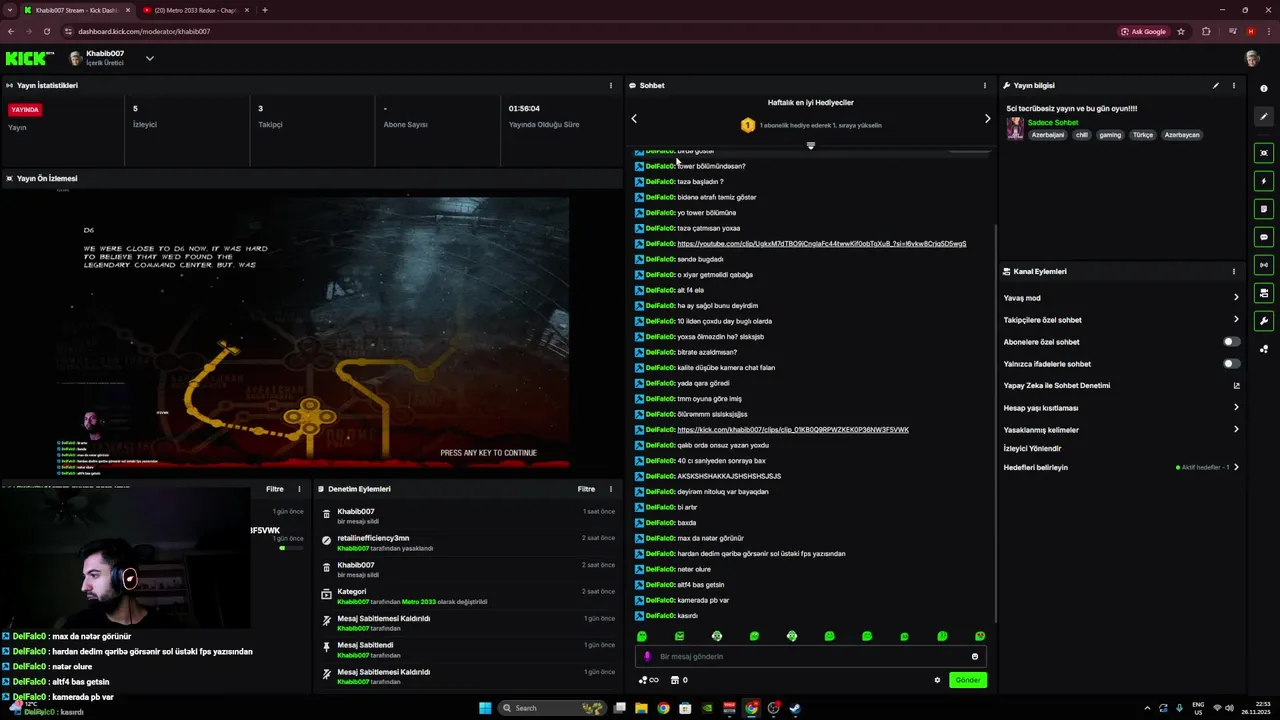This screenshot has width=1280, height=720.
Task: Open NVIDIA app from the taskbar
Action: (x=707, y=708)
